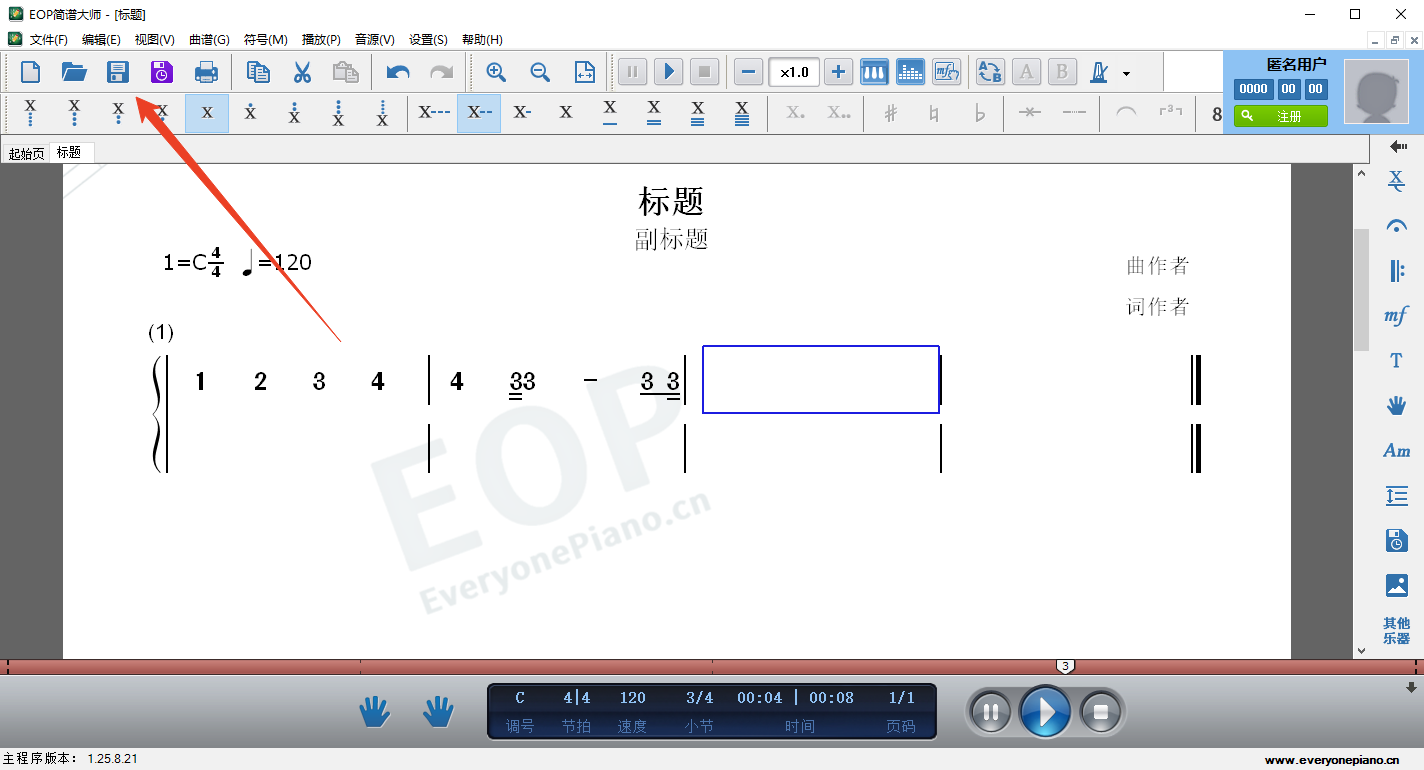This screenshot has height=770, width=1424.
Task: Open the fermata symbol sidebar tool
Action: (1397, 226)
